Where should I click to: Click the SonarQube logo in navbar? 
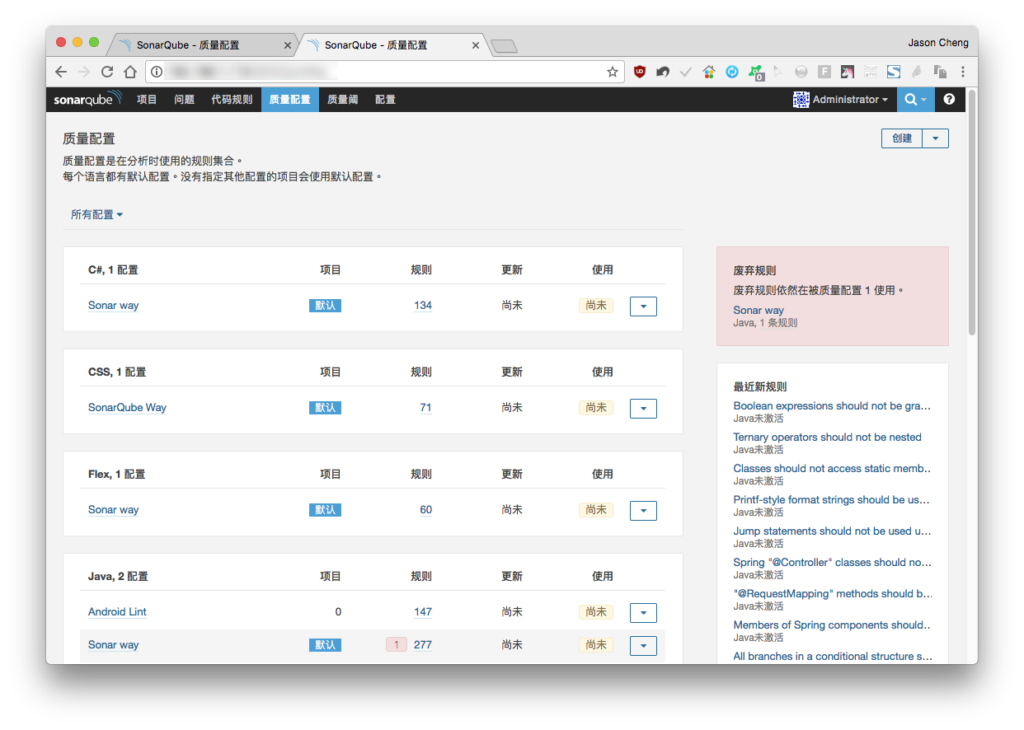click(x=88, y=99)
